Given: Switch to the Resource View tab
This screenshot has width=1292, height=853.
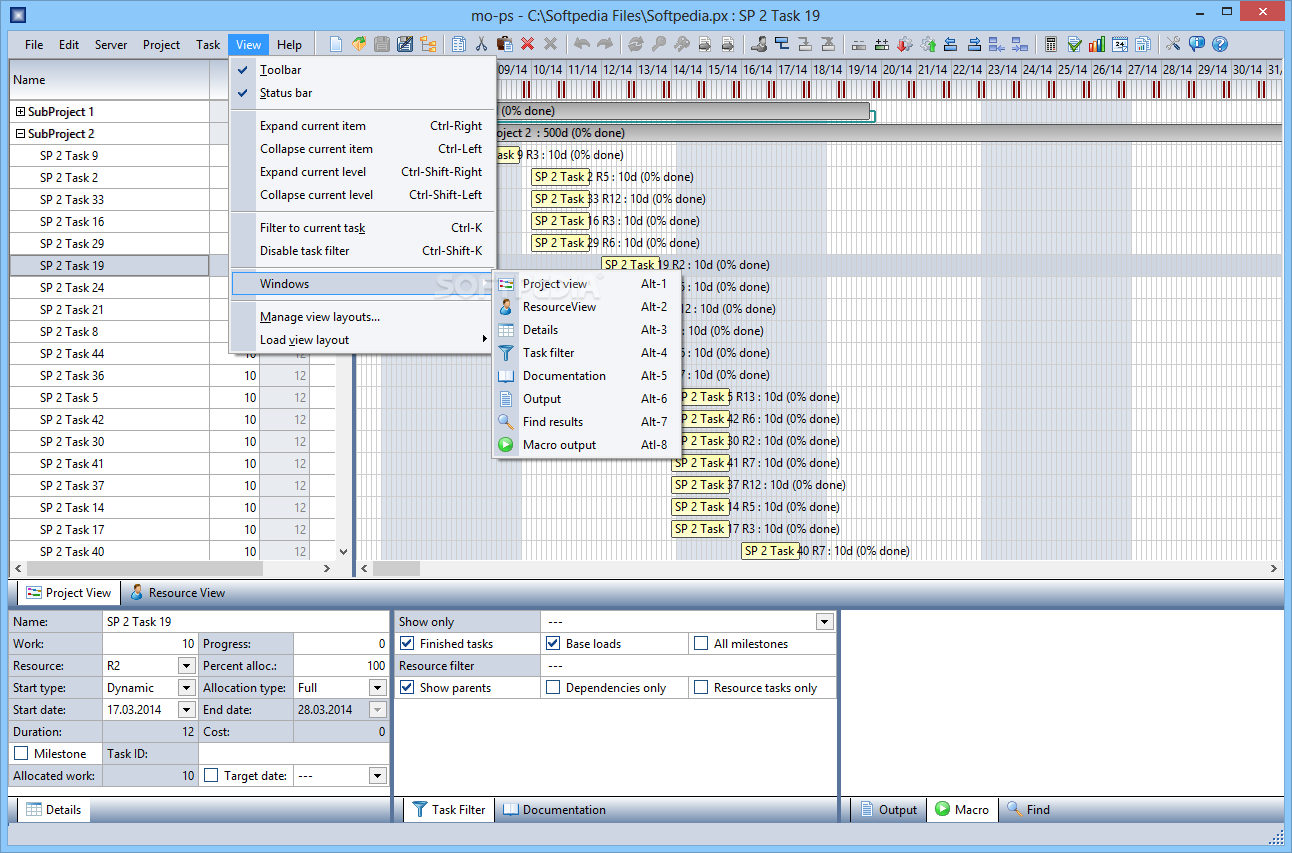Looking at the screenshot, I should pos(177,593).
